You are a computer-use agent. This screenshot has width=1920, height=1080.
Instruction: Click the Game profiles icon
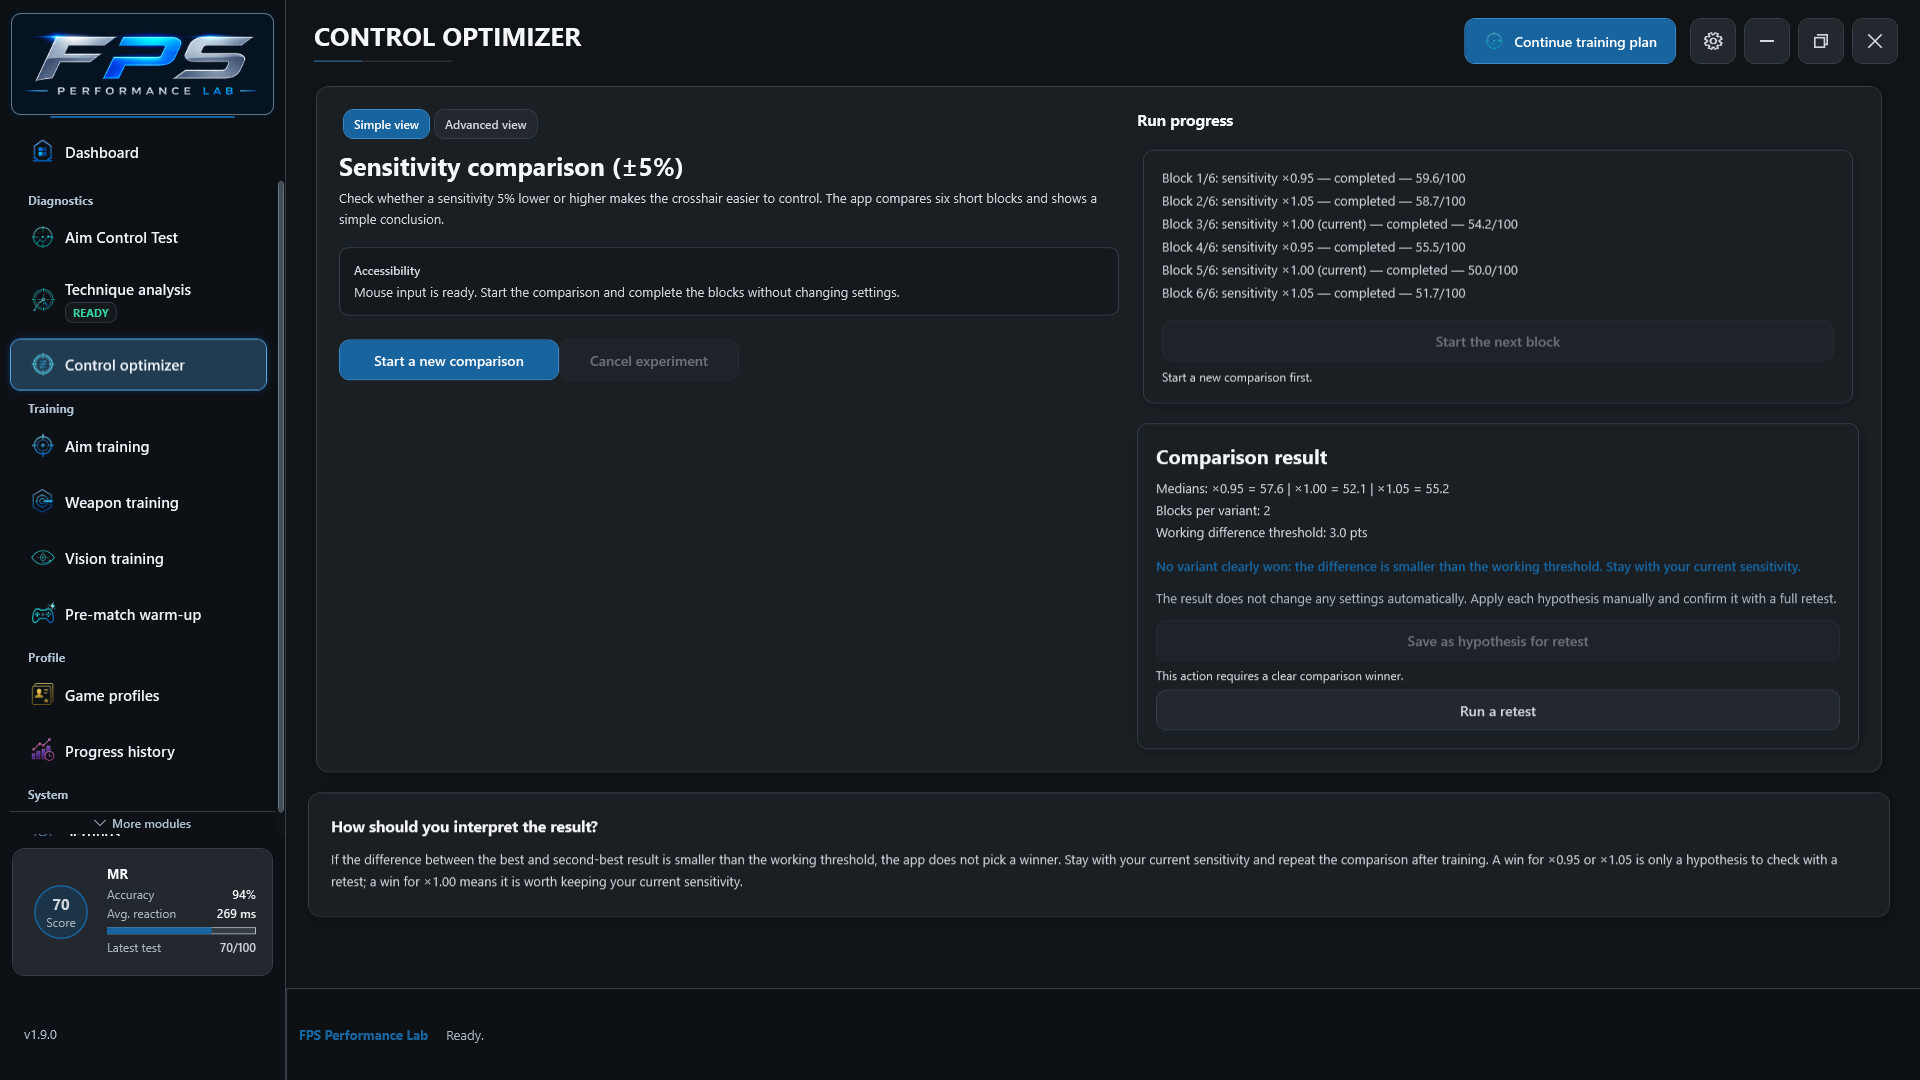tap(42, 695)
